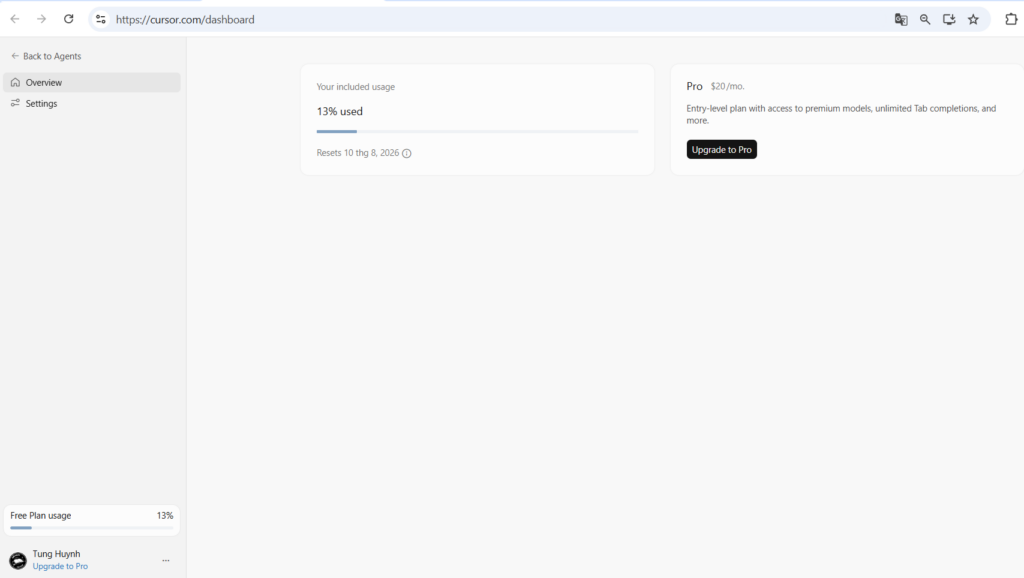This screenshot has height=578, width=1024.
Task: Reload the dashboard page
Action: click(69, 19)
